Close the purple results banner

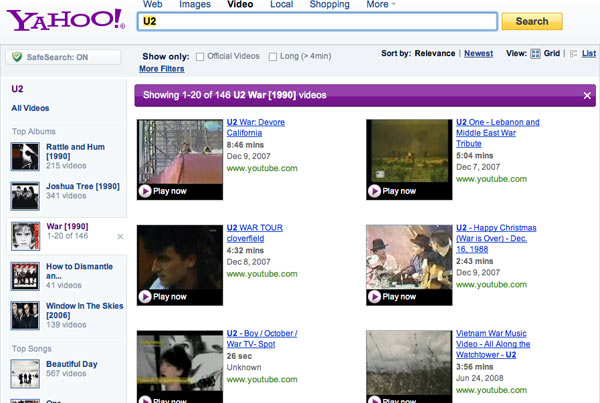point(587,95)
